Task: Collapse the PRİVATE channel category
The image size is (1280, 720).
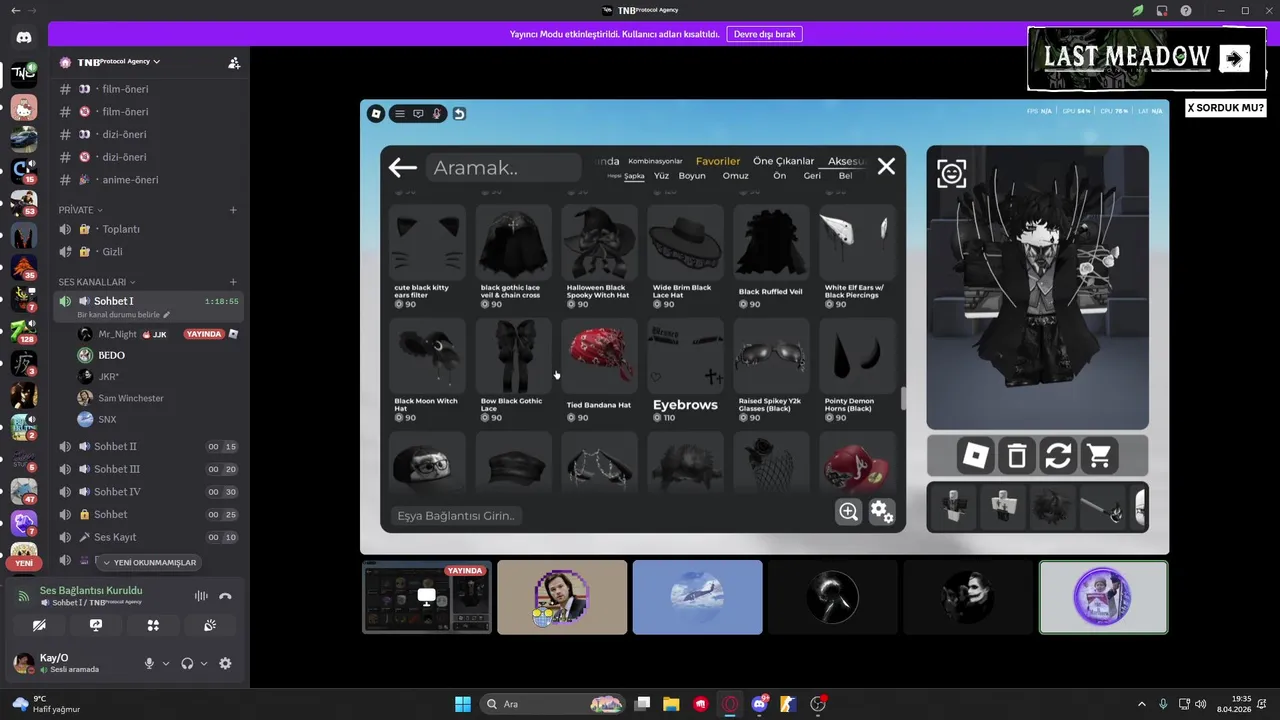Action: [x=80, y=210]
